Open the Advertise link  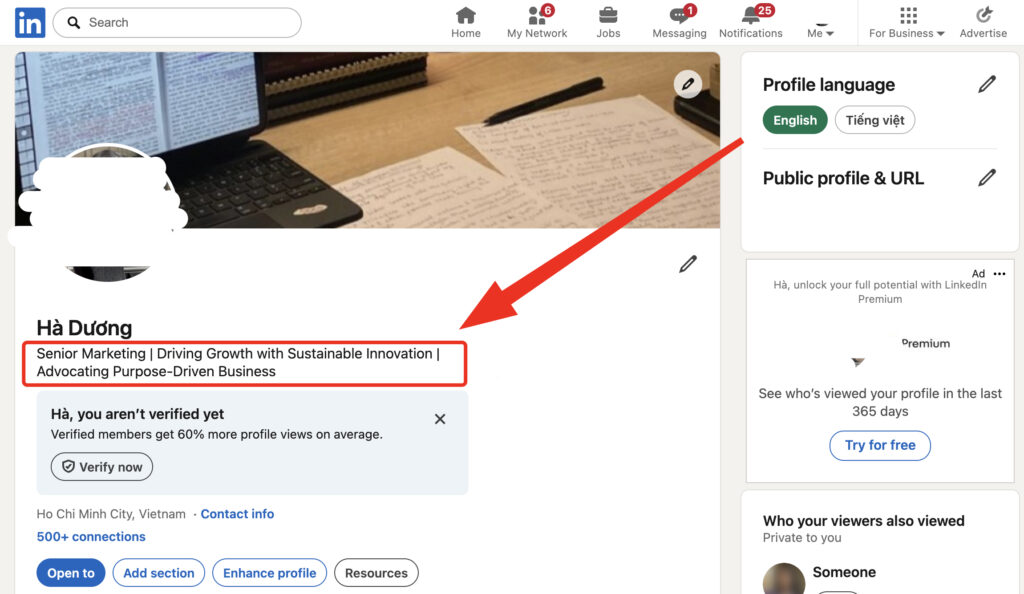pos(983,23)
